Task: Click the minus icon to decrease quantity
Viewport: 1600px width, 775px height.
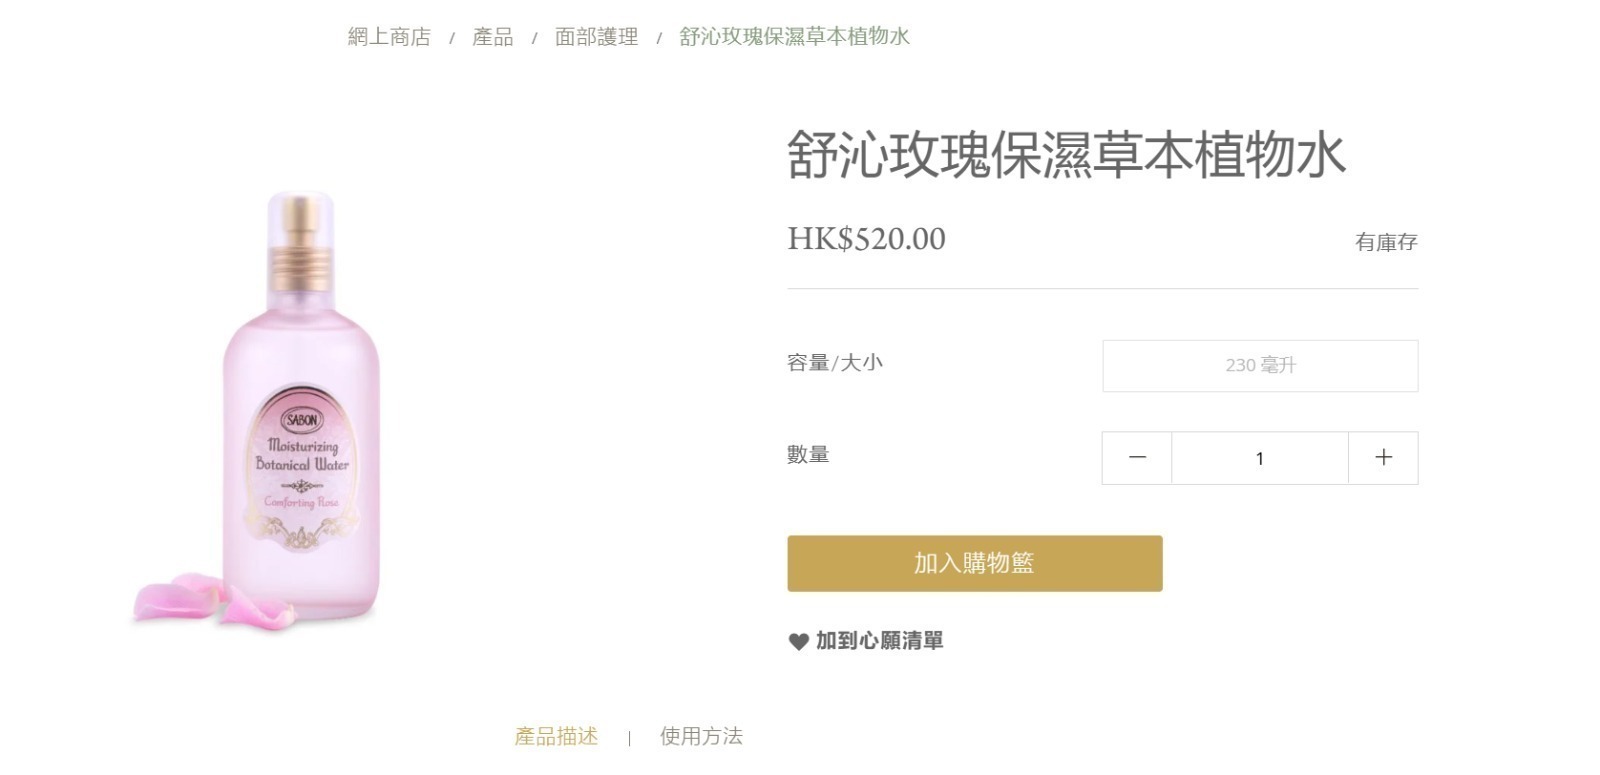Action: click(x=1136, y=457)
